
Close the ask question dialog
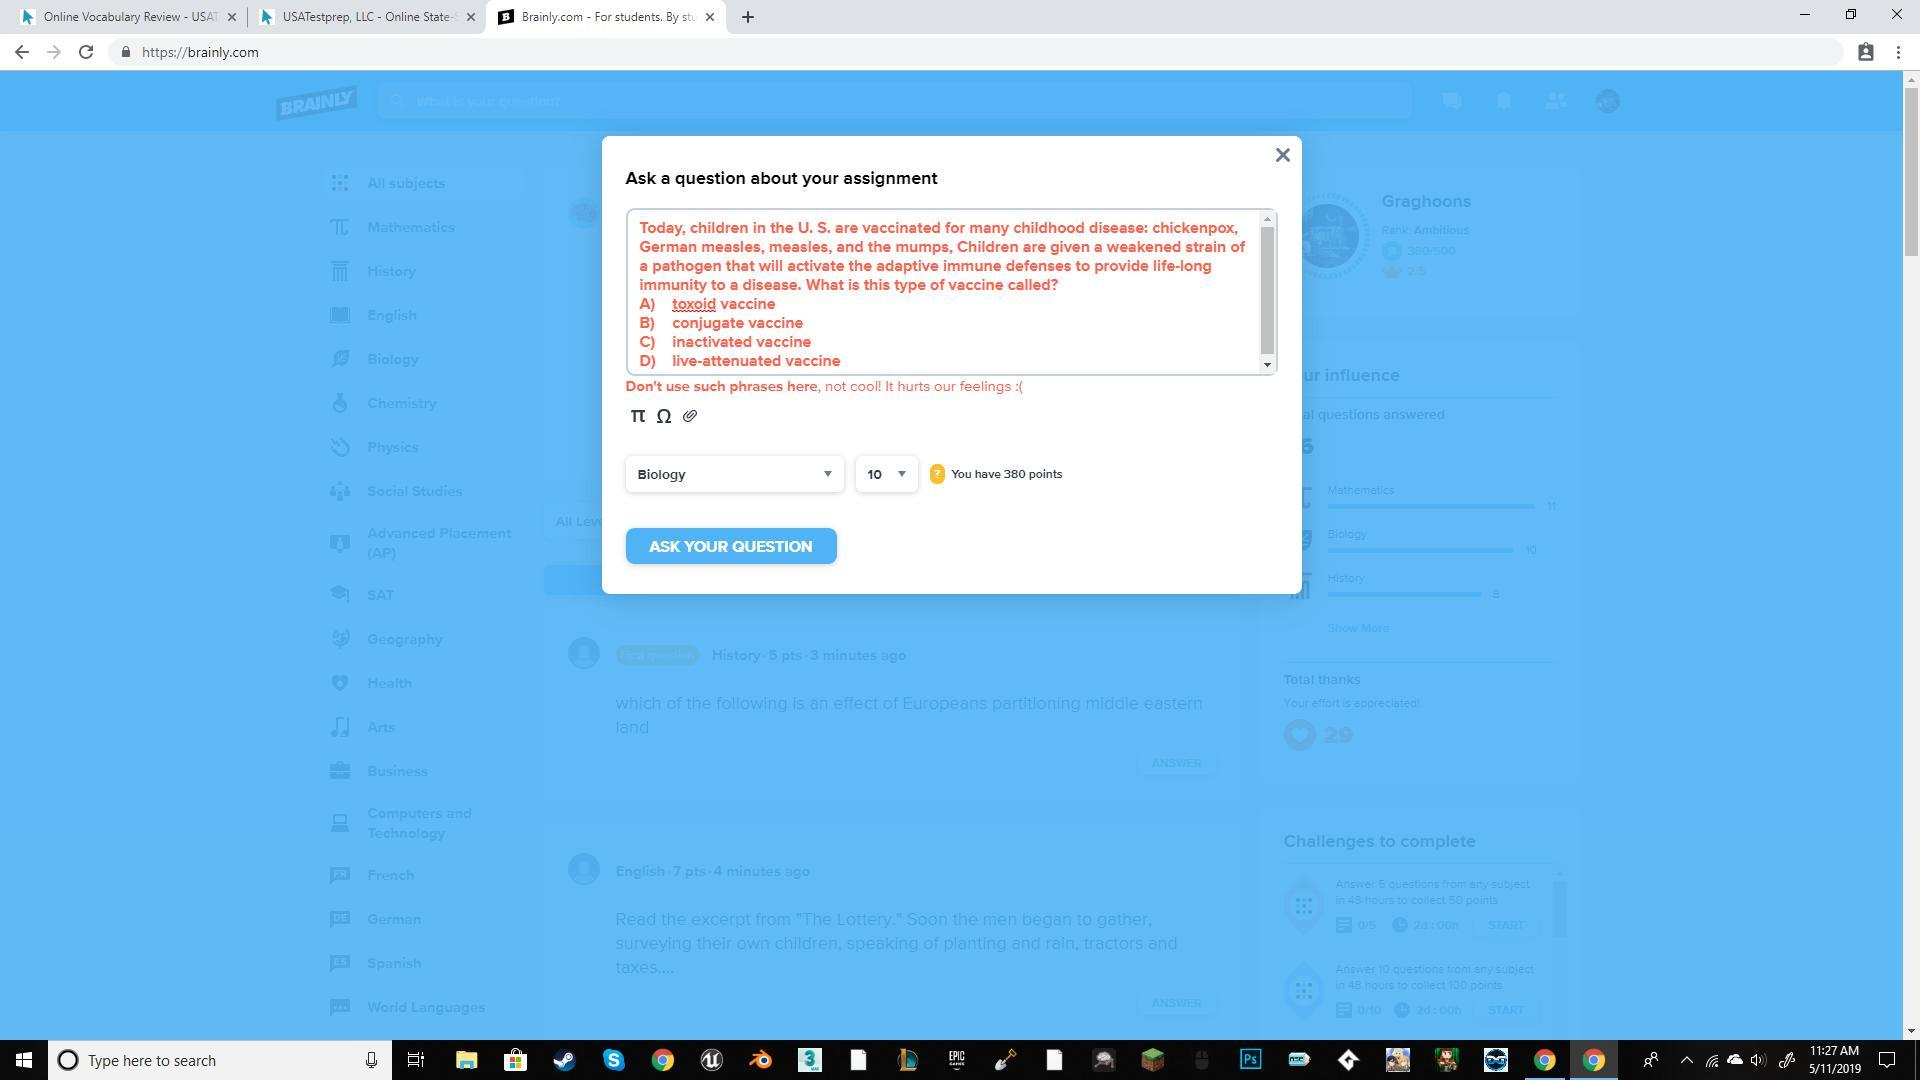(x=1283, y=155)
